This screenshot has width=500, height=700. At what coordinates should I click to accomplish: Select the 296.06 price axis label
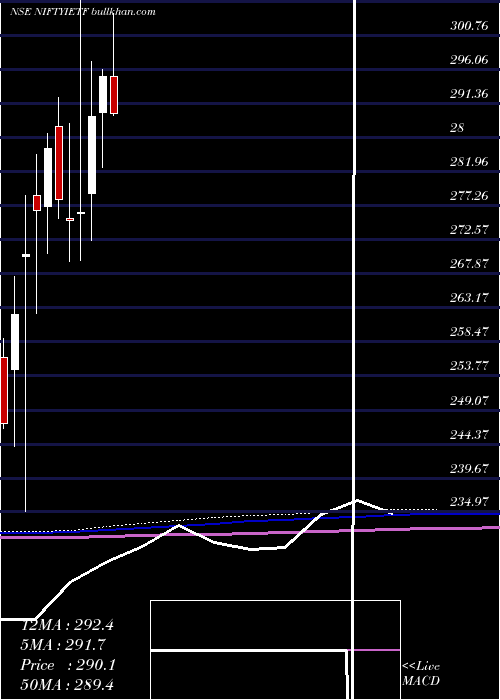click(x=469, y=60)
